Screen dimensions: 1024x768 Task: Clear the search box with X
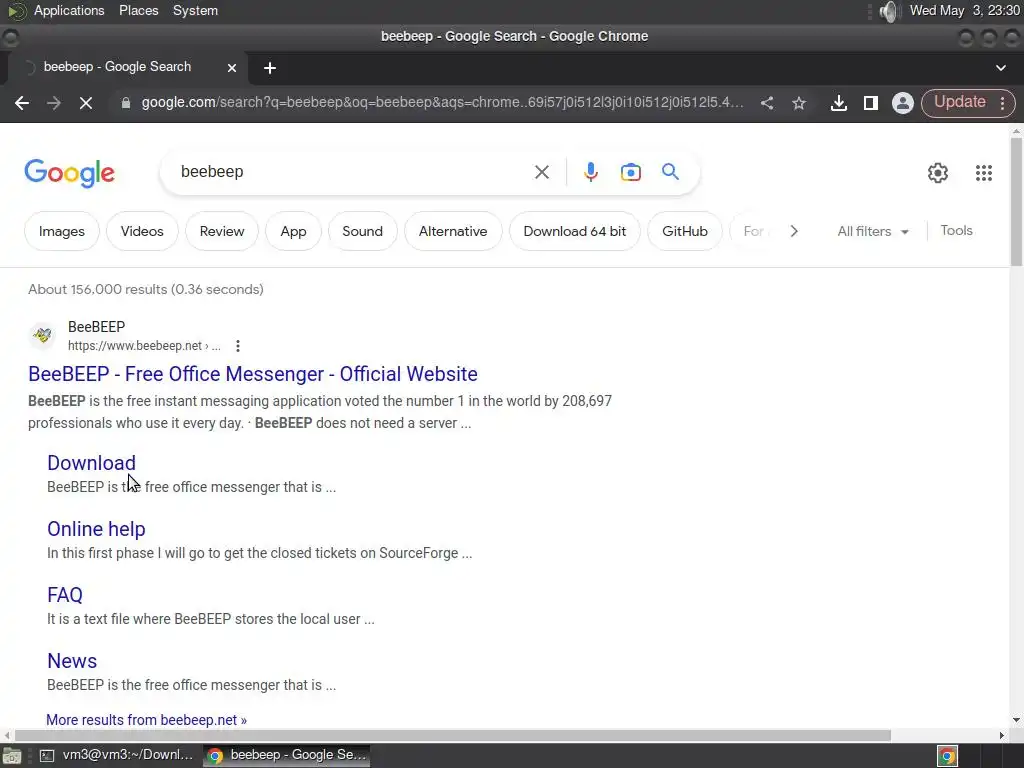pyautogui.click(x=541, y=172)
